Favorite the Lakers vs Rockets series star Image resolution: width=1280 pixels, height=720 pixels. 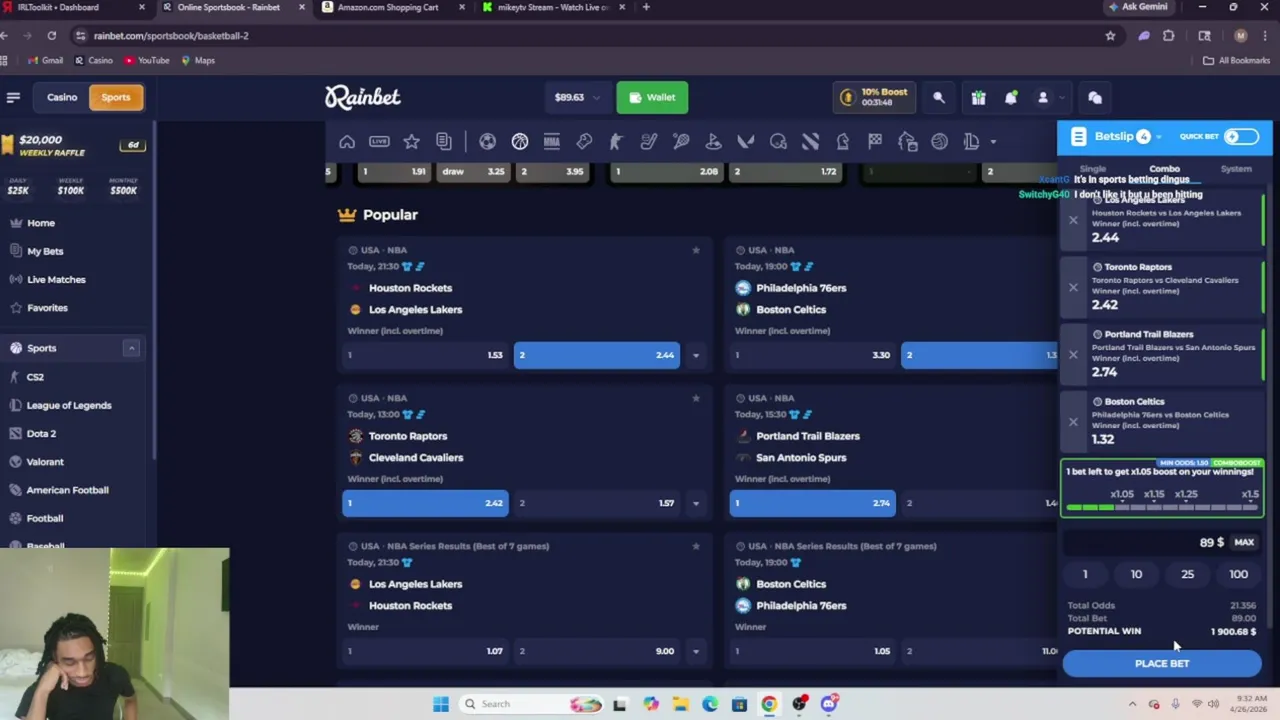(x=696, y=546)
